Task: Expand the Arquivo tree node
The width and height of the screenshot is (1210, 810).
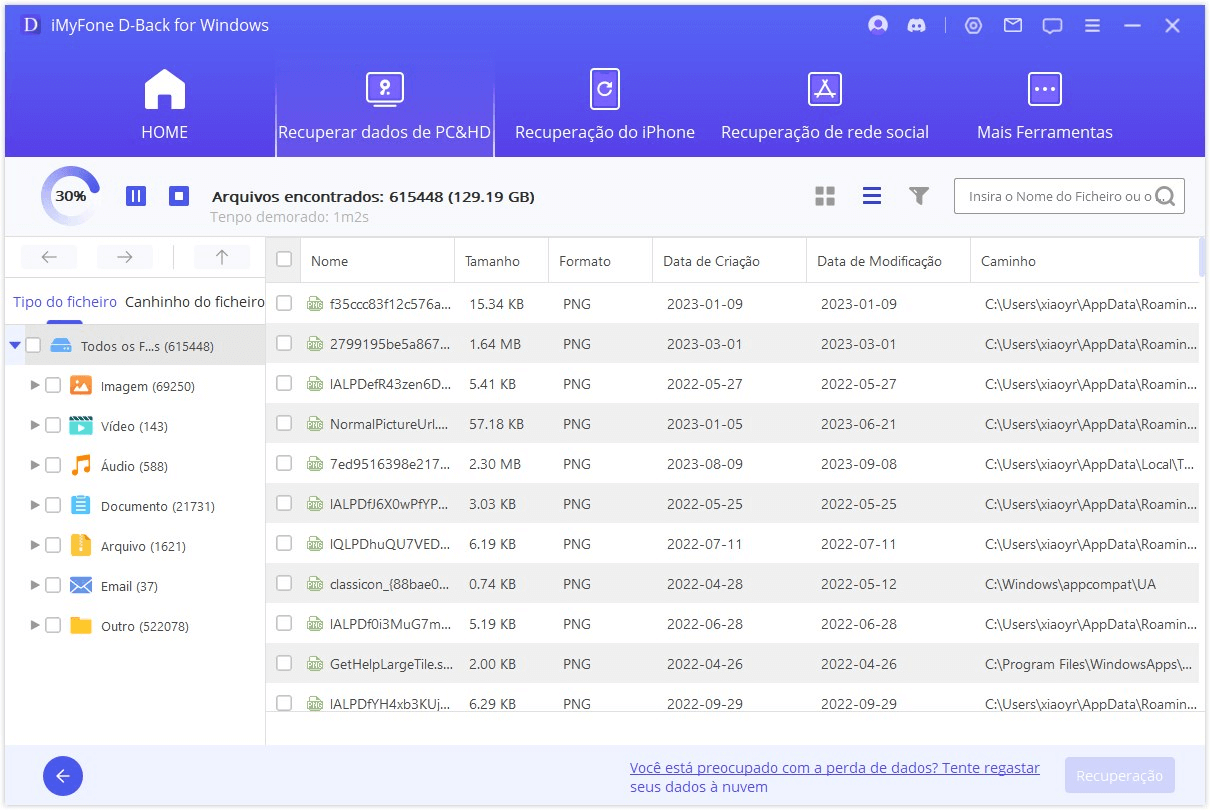Action: point(35,545)
